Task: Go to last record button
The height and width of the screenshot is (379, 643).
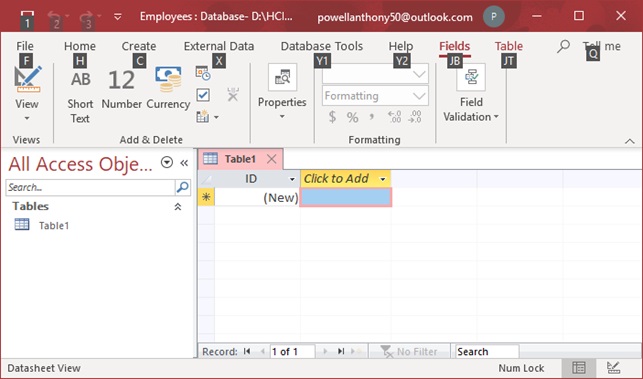Action: pos(341,352)
